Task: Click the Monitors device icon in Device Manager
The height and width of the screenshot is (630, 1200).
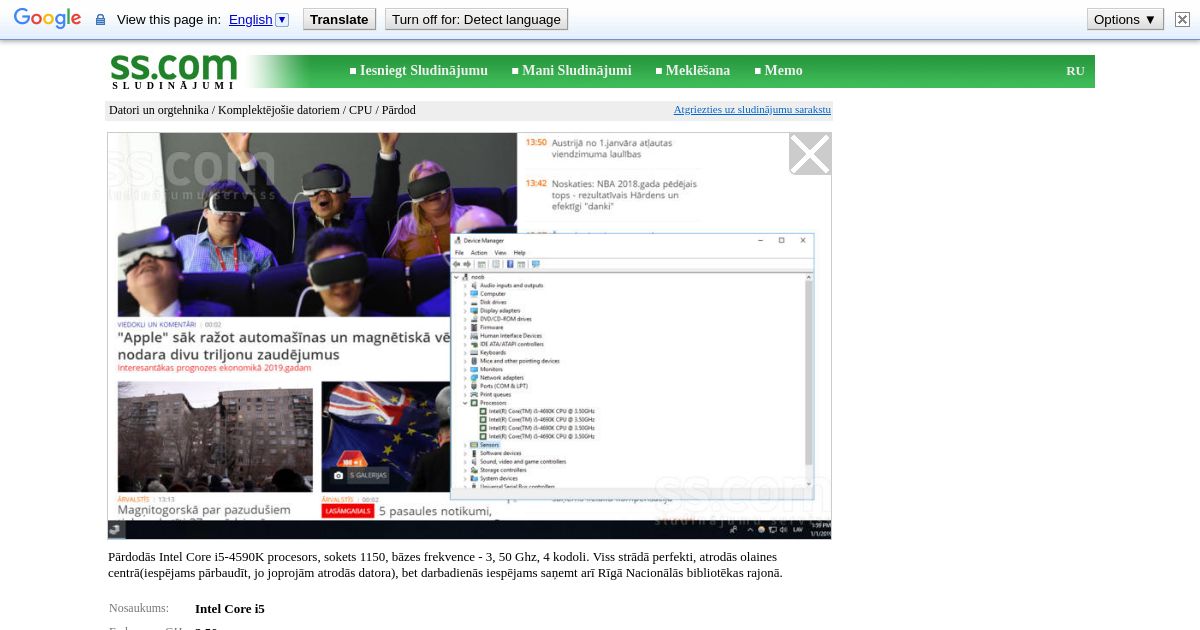Action: (x=474, y=369)
